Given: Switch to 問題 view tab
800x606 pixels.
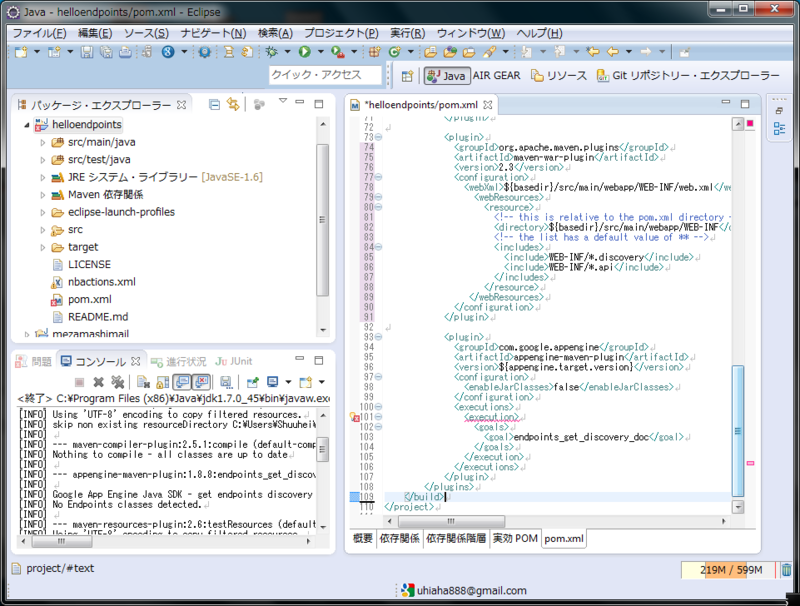Looking at the screenshot, I should click(x=34, y=361).
